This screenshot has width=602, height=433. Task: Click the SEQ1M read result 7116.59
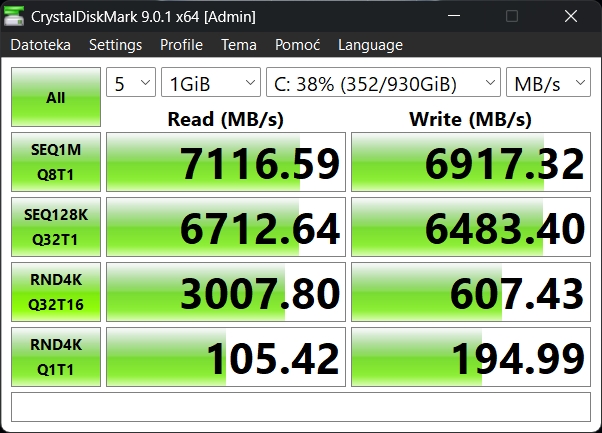tap(226, 162)
